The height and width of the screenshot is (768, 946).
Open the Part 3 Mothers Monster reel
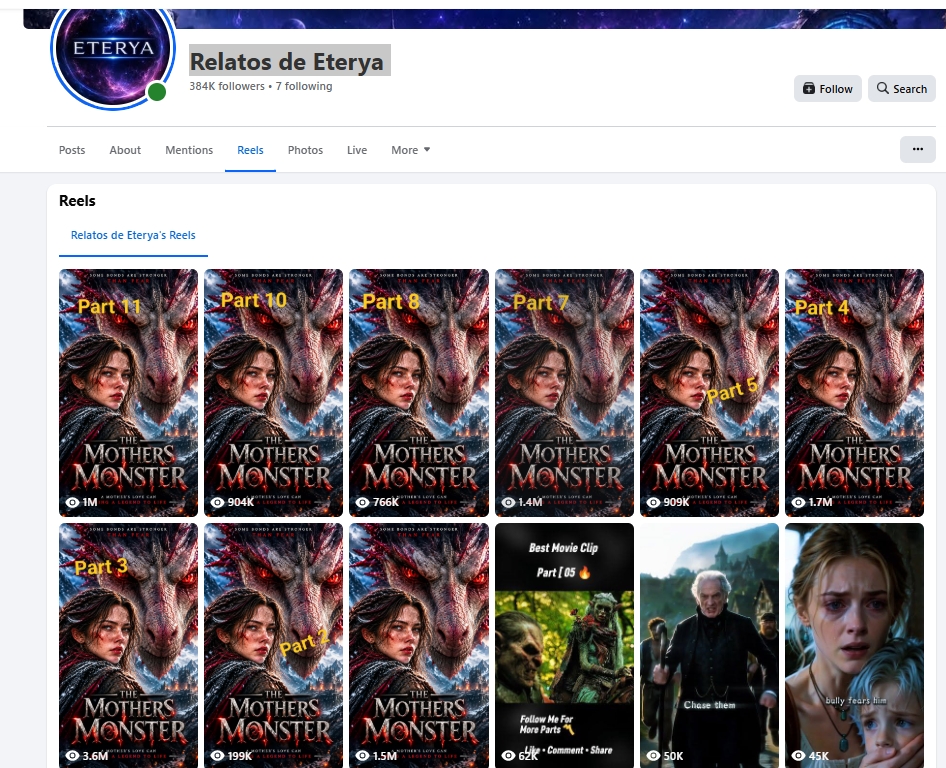129,646
